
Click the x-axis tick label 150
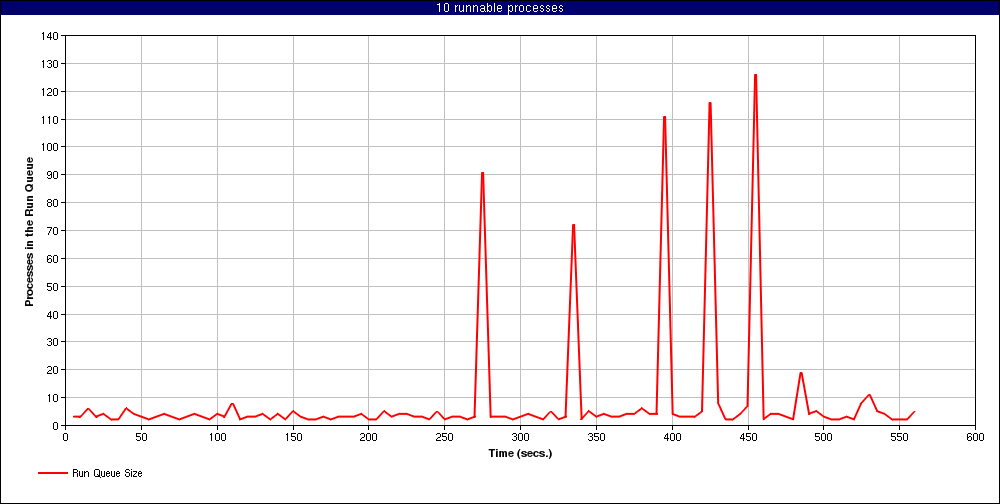(293, 437)
